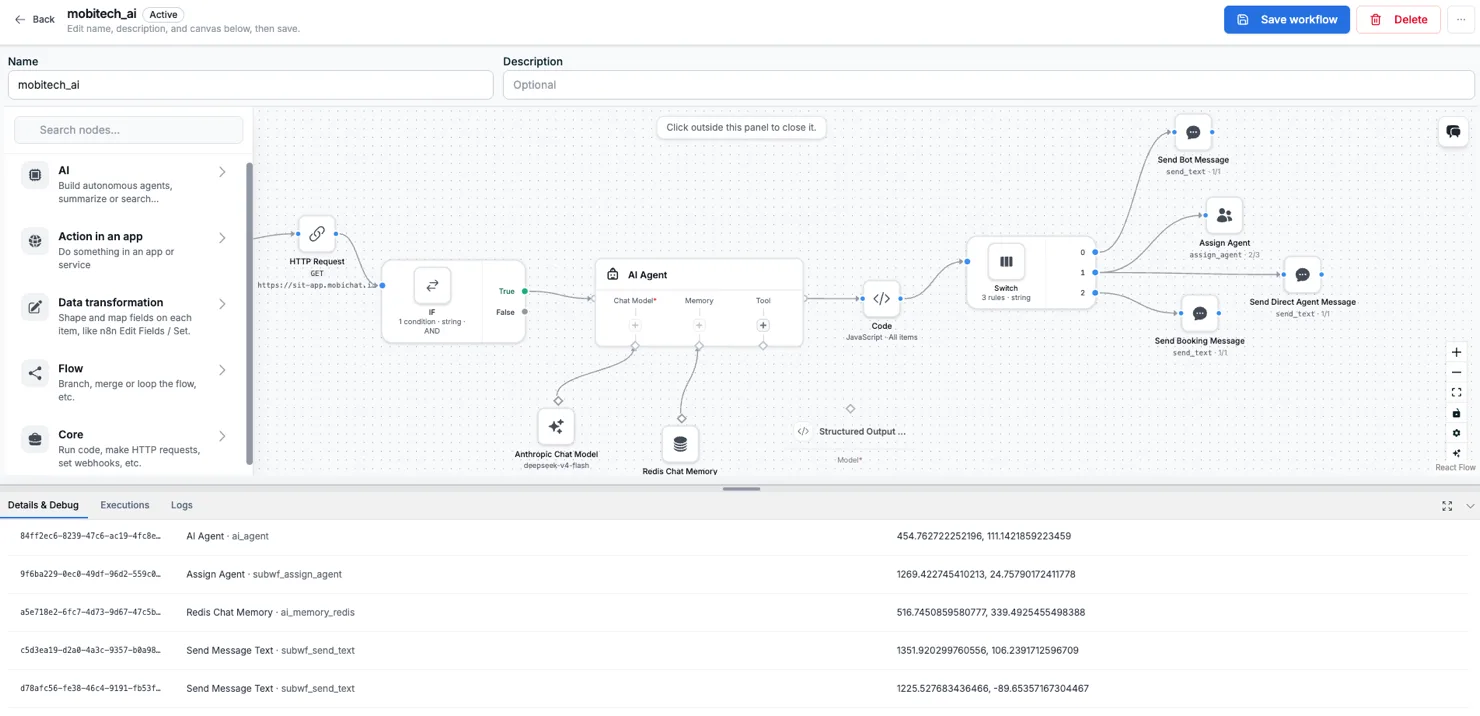Click the Action in an app globe icon
This screenshot has height=716, width=1480.
pyautogui.click(x=35, y=241)
